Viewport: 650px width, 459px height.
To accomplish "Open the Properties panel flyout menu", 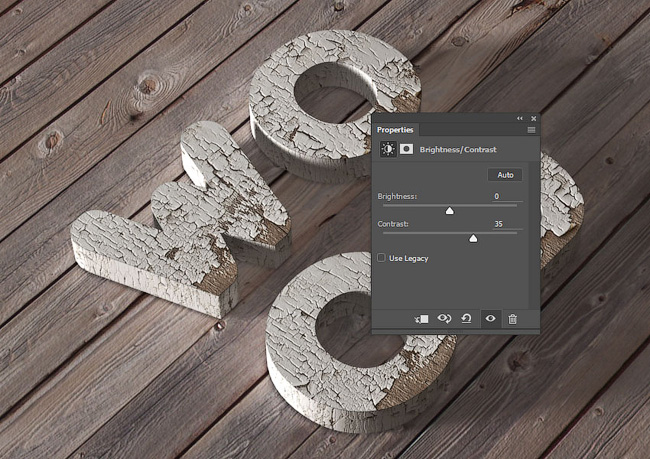I will click(531, 130).
